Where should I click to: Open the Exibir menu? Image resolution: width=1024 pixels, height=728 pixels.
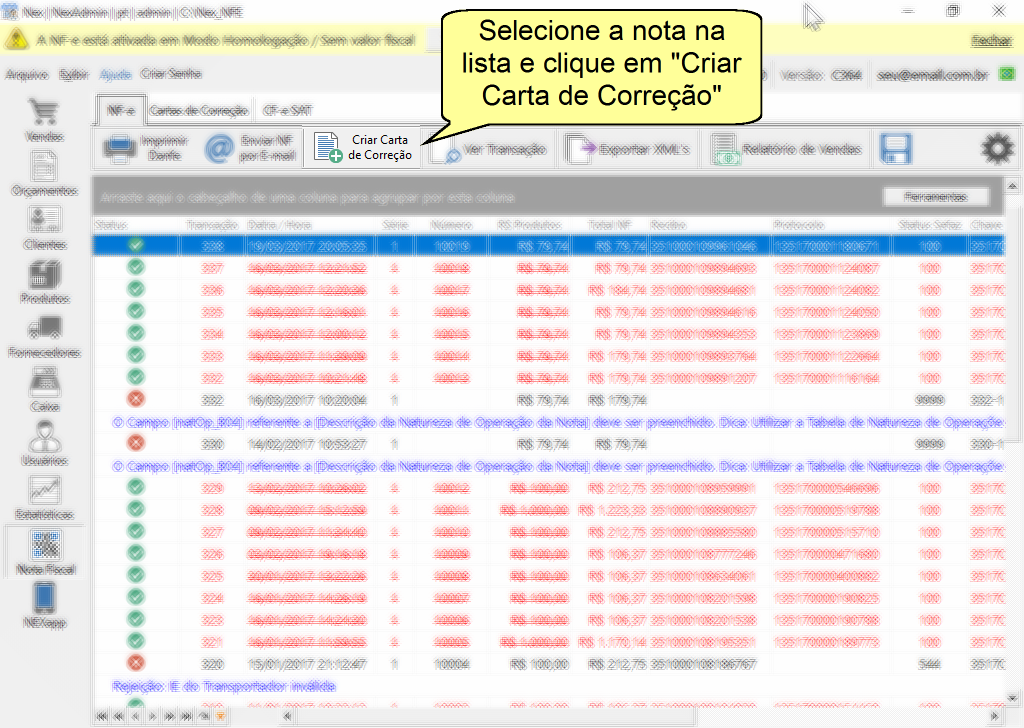click(73, 74)
